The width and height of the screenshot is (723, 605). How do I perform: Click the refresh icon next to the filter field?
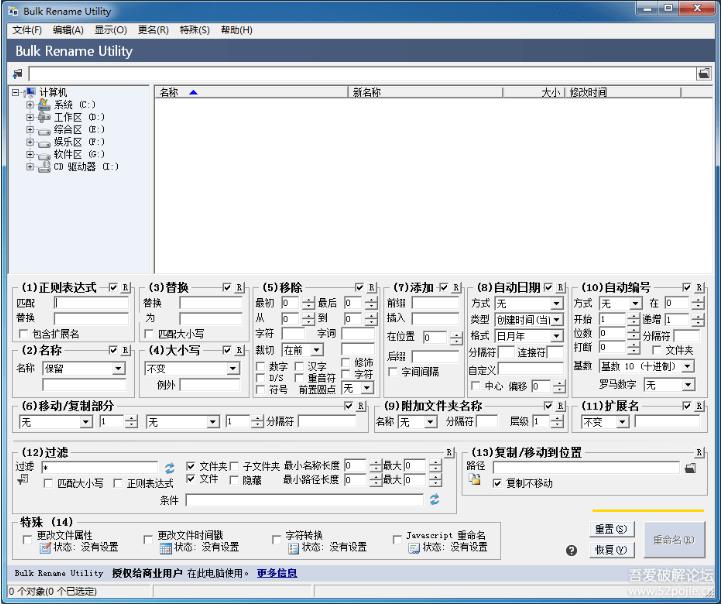(170, 467)
